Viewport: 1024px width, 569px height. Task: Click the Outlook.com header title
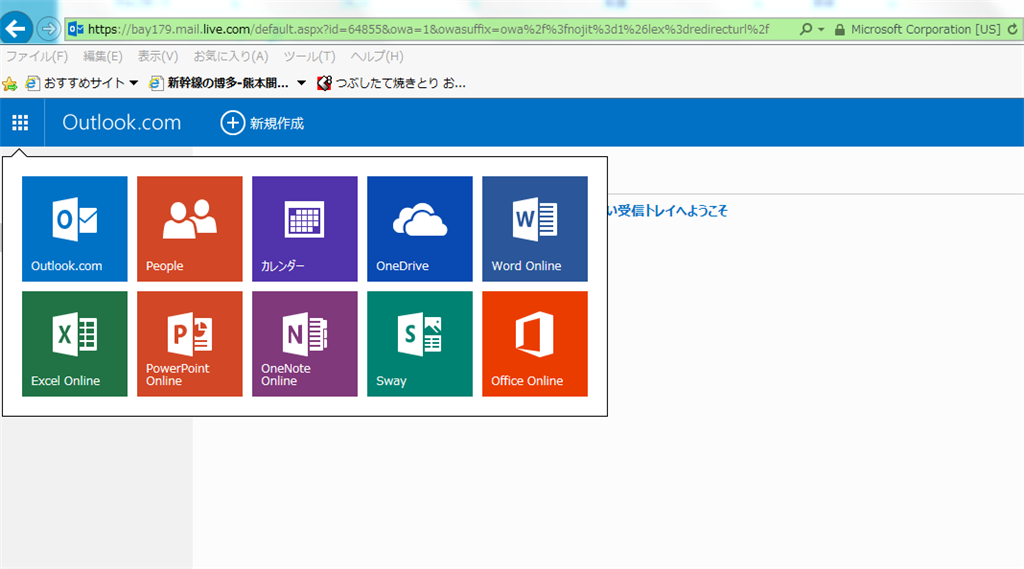point(121,122)
